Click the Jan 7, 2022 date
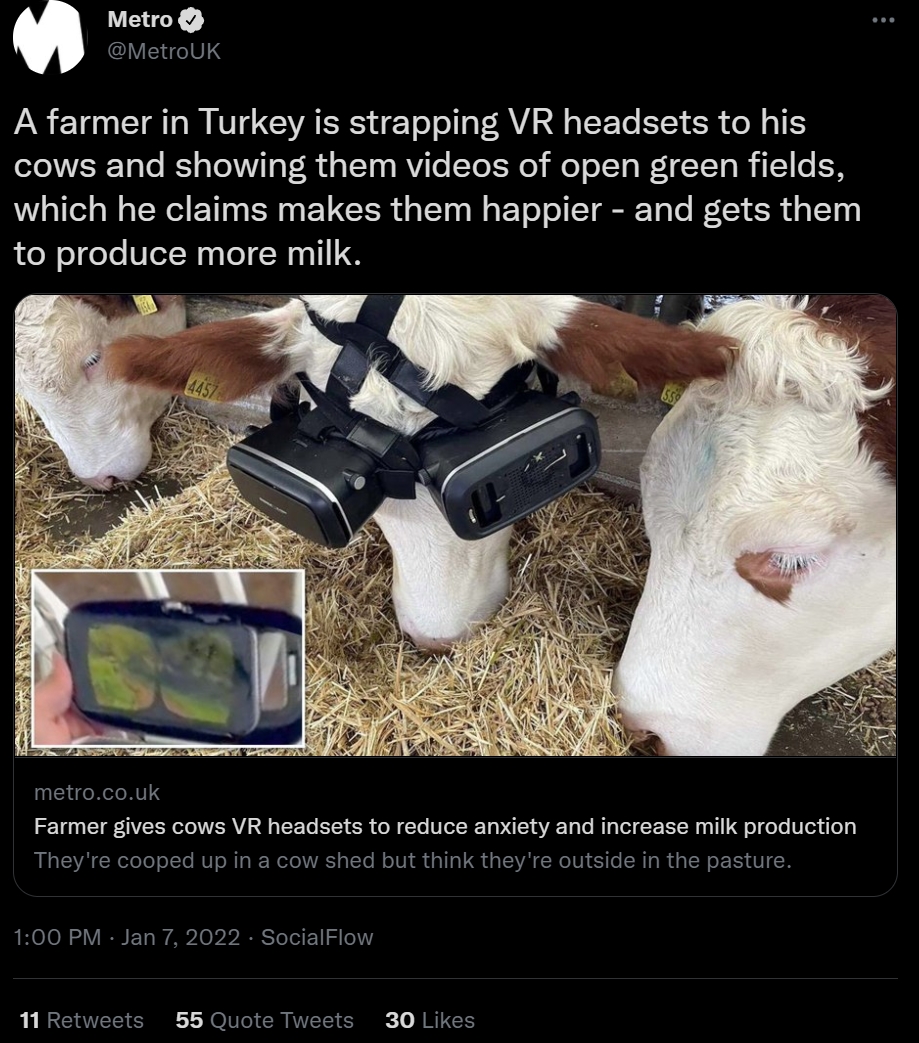 pyautogui.click(x=180, y=937)
